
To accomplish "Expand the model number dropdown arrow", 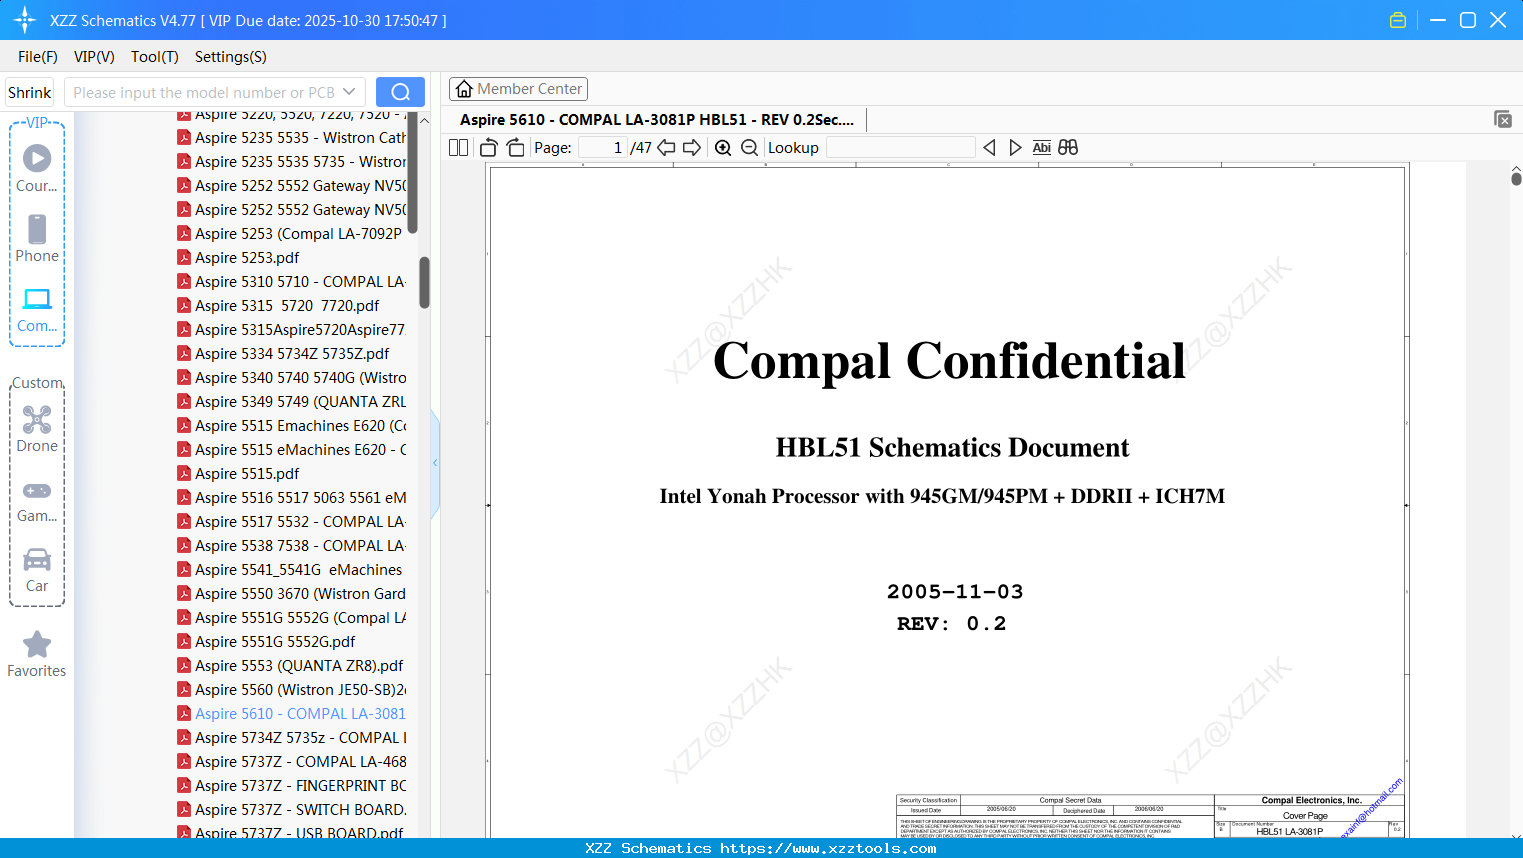I will [x=349, y=92].
